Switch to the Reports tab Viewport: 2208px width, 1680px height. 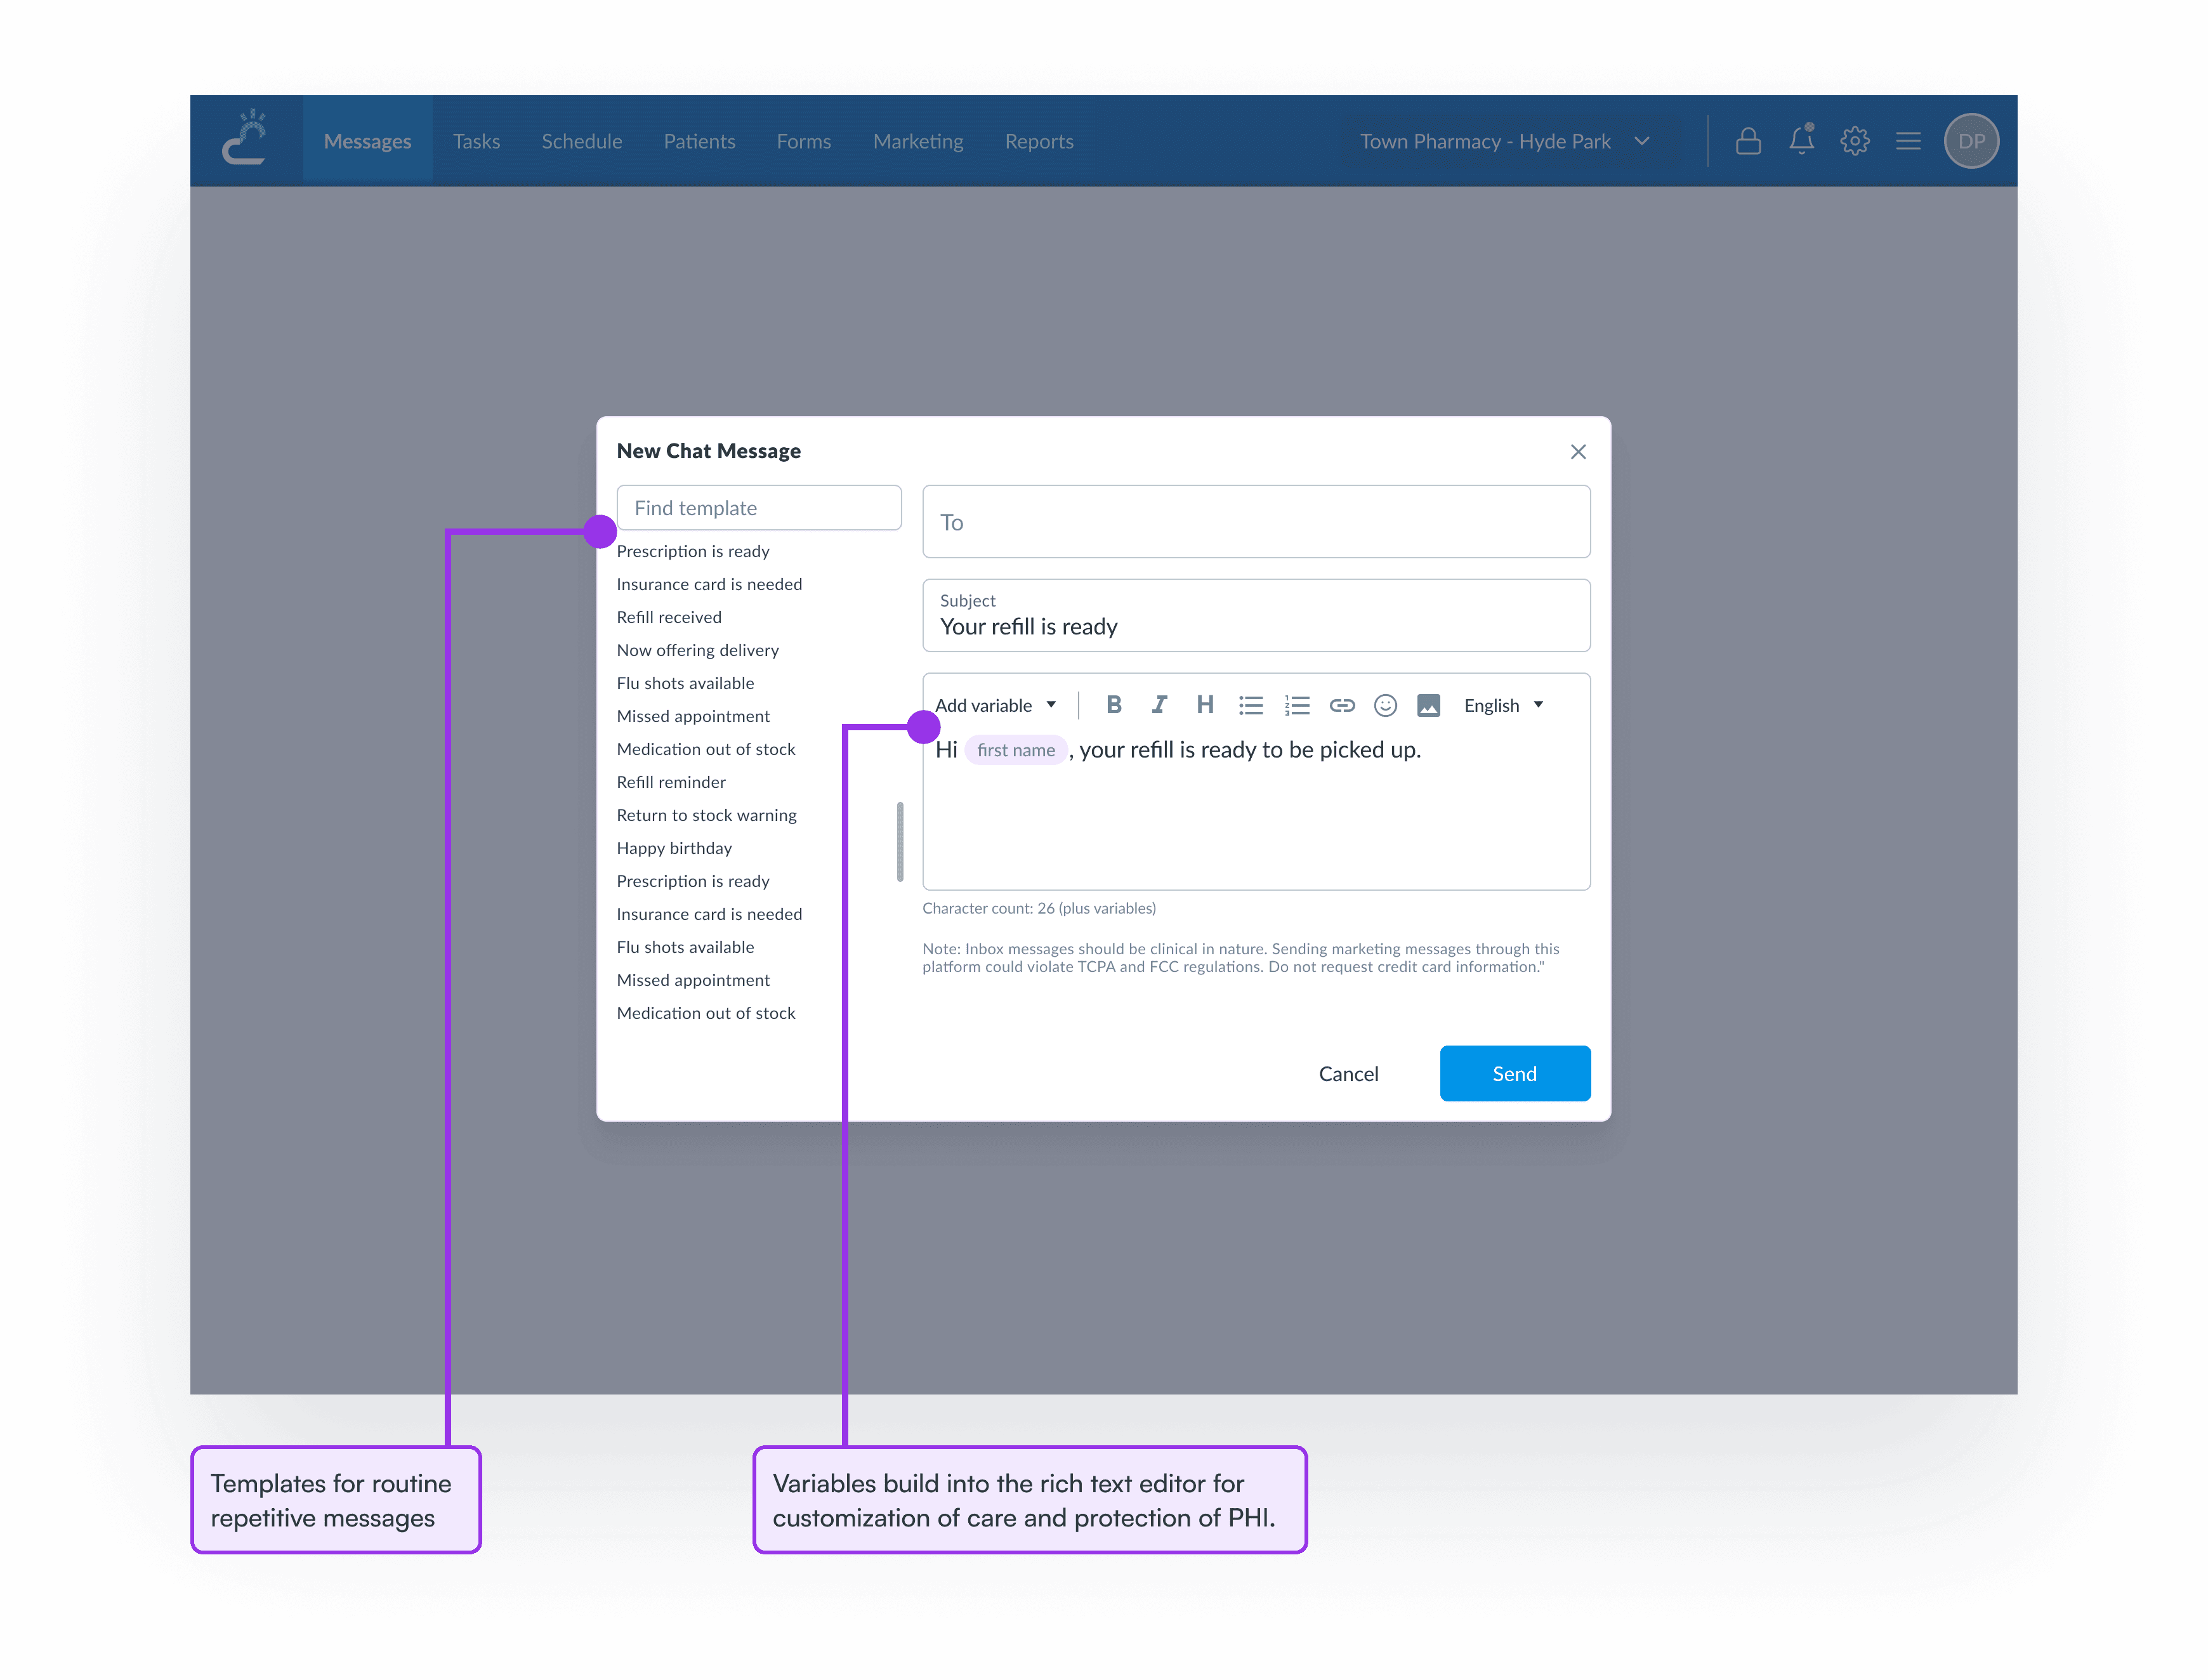[1039, 141]
